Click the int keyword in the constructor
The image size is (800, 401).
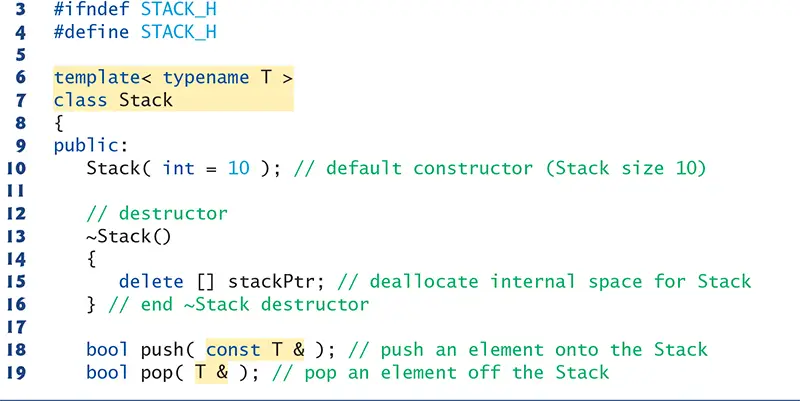(x=179, y=168)
